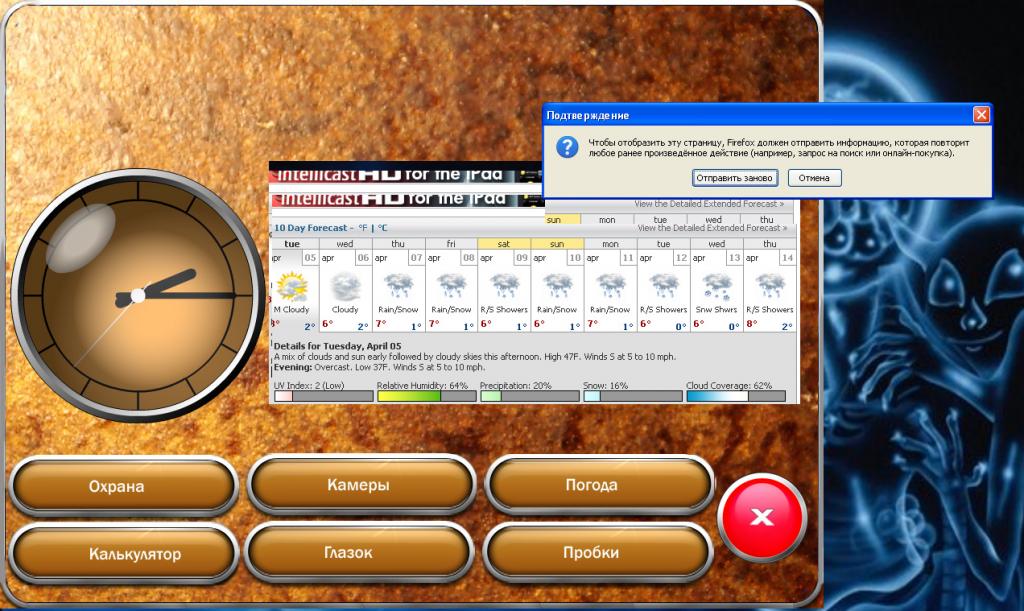Open the Камеры view

[x=357, y=485]
